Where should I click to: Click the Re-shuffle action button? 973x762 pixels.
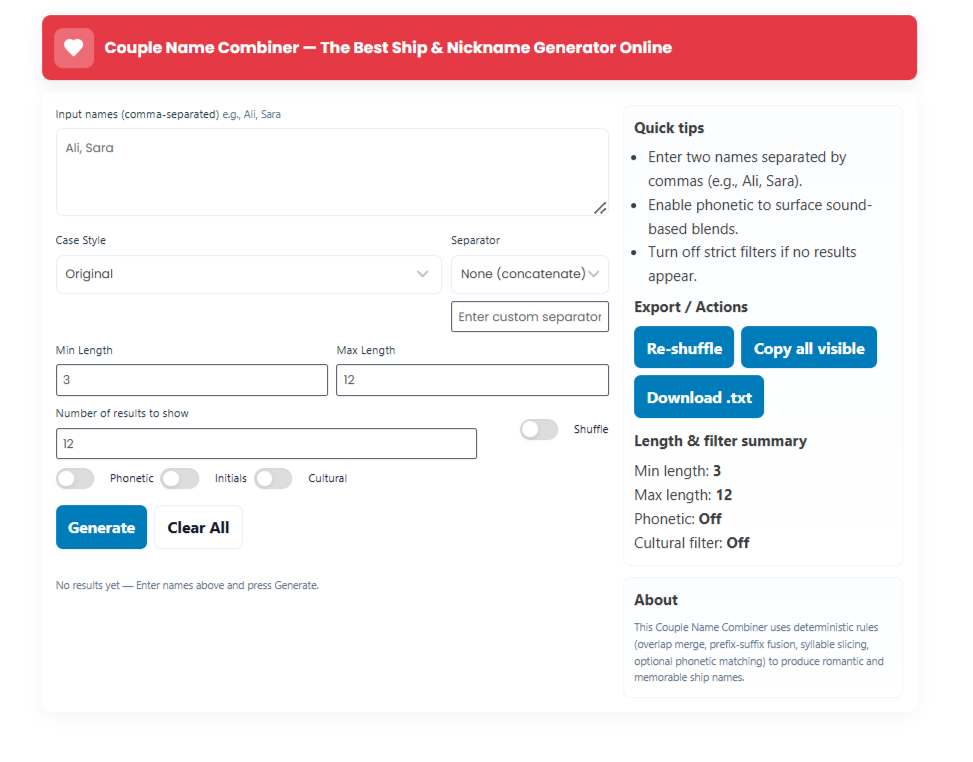click(x=683, y=347)
